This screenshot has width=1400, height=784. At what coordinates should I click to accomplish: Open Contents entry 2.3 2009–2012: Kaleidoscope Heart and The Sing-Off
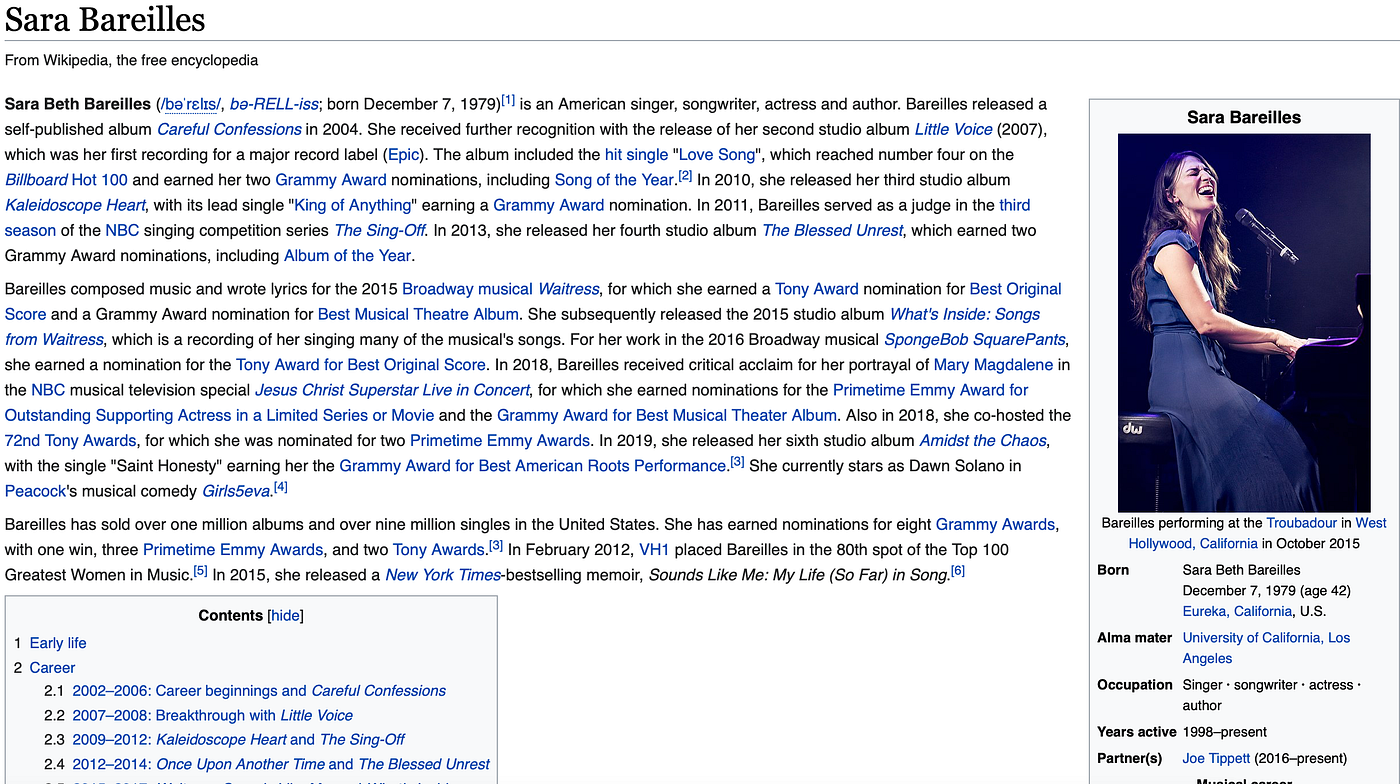point(239,739)
